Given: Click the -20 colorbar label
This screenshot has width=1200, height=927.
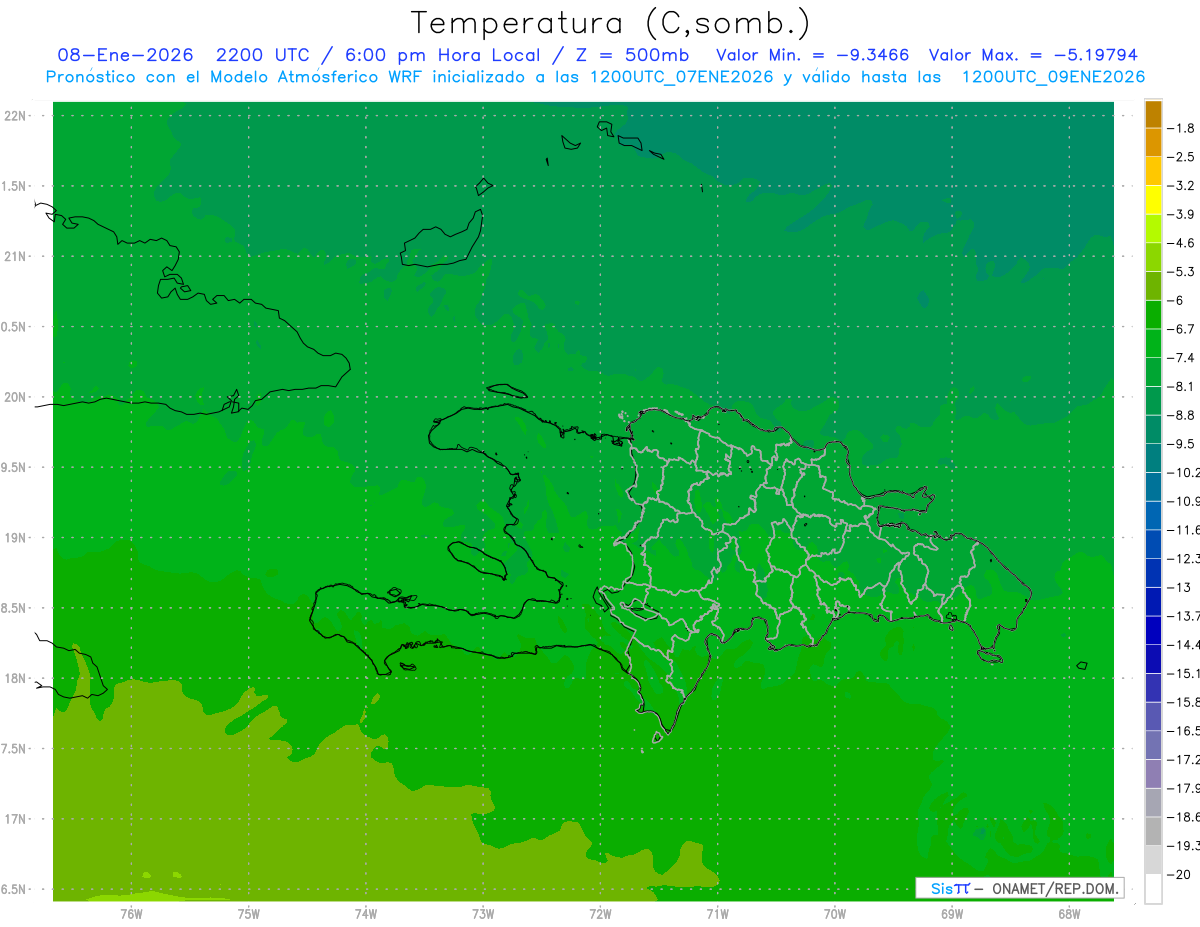Looking at the screenshot, I should pos(1179,874).
